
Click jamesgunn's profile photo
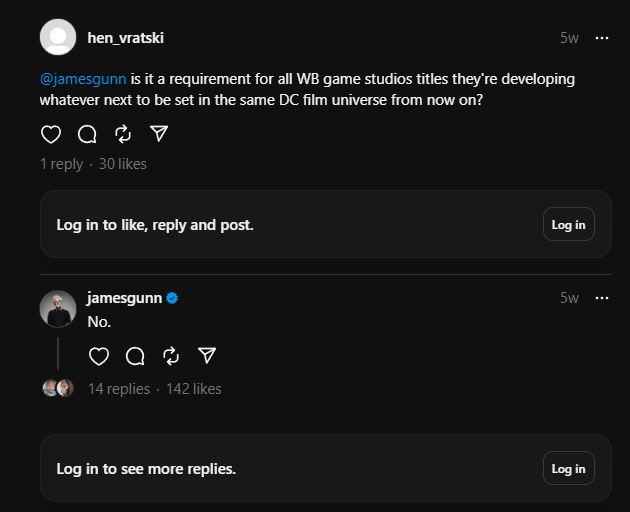[58, 309]
